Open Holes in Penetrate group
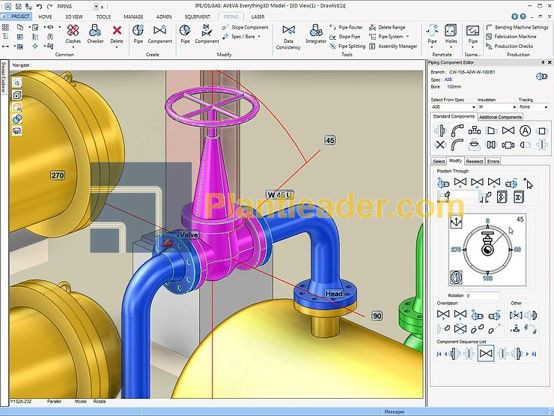554x416 pixels. 451,34
